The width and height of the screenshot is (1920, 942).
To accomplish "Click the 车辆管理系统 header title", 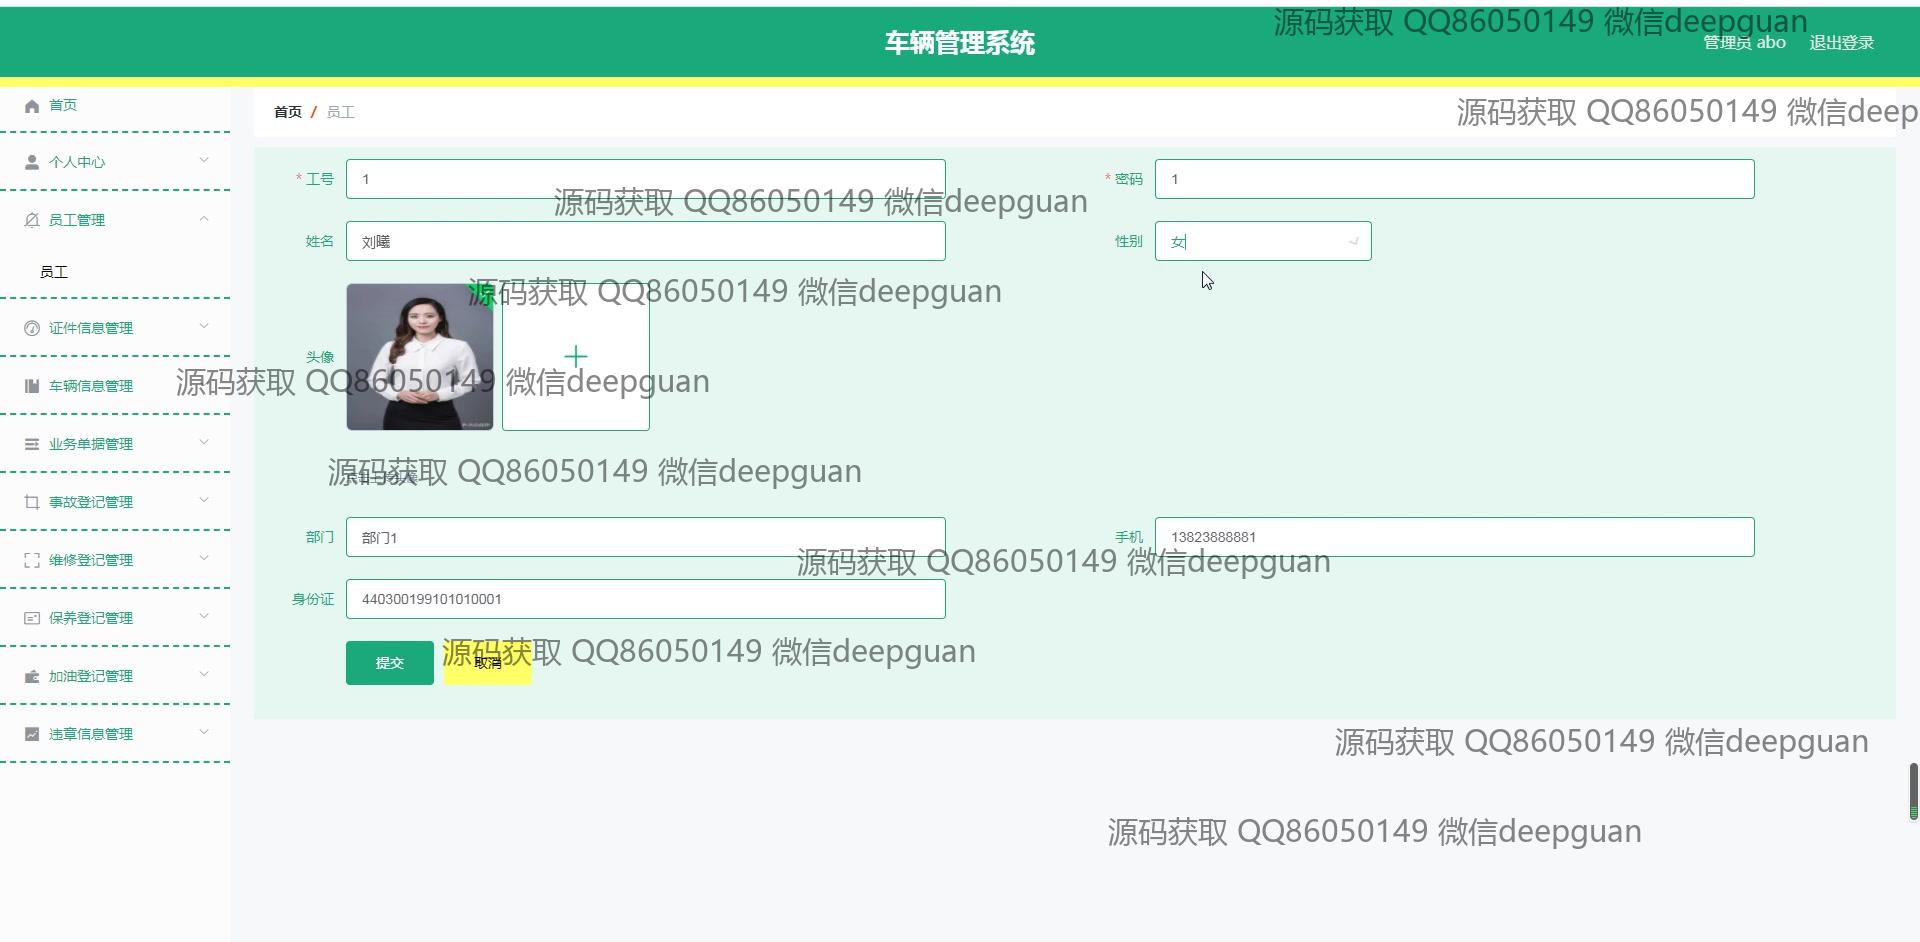I will coord(960,43).
